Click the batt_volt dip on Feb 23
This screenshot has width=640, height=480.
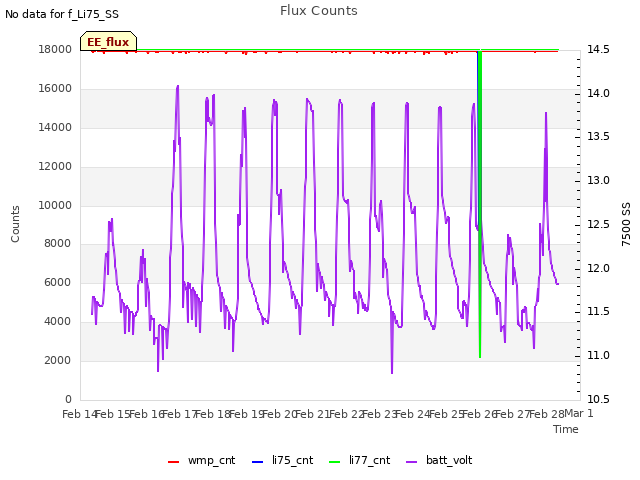click(x=392, y=371)
